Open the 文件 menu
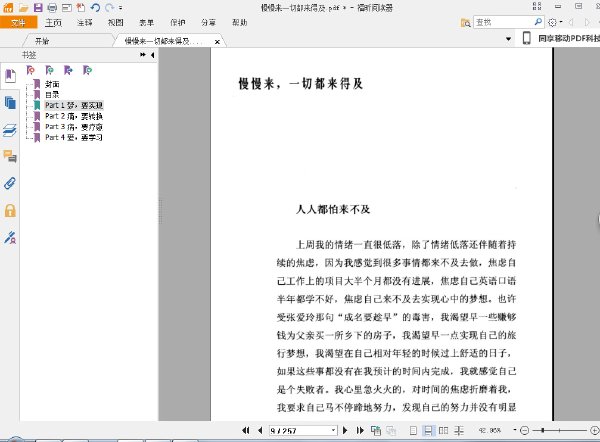600x442 pixels. point(18,23)
